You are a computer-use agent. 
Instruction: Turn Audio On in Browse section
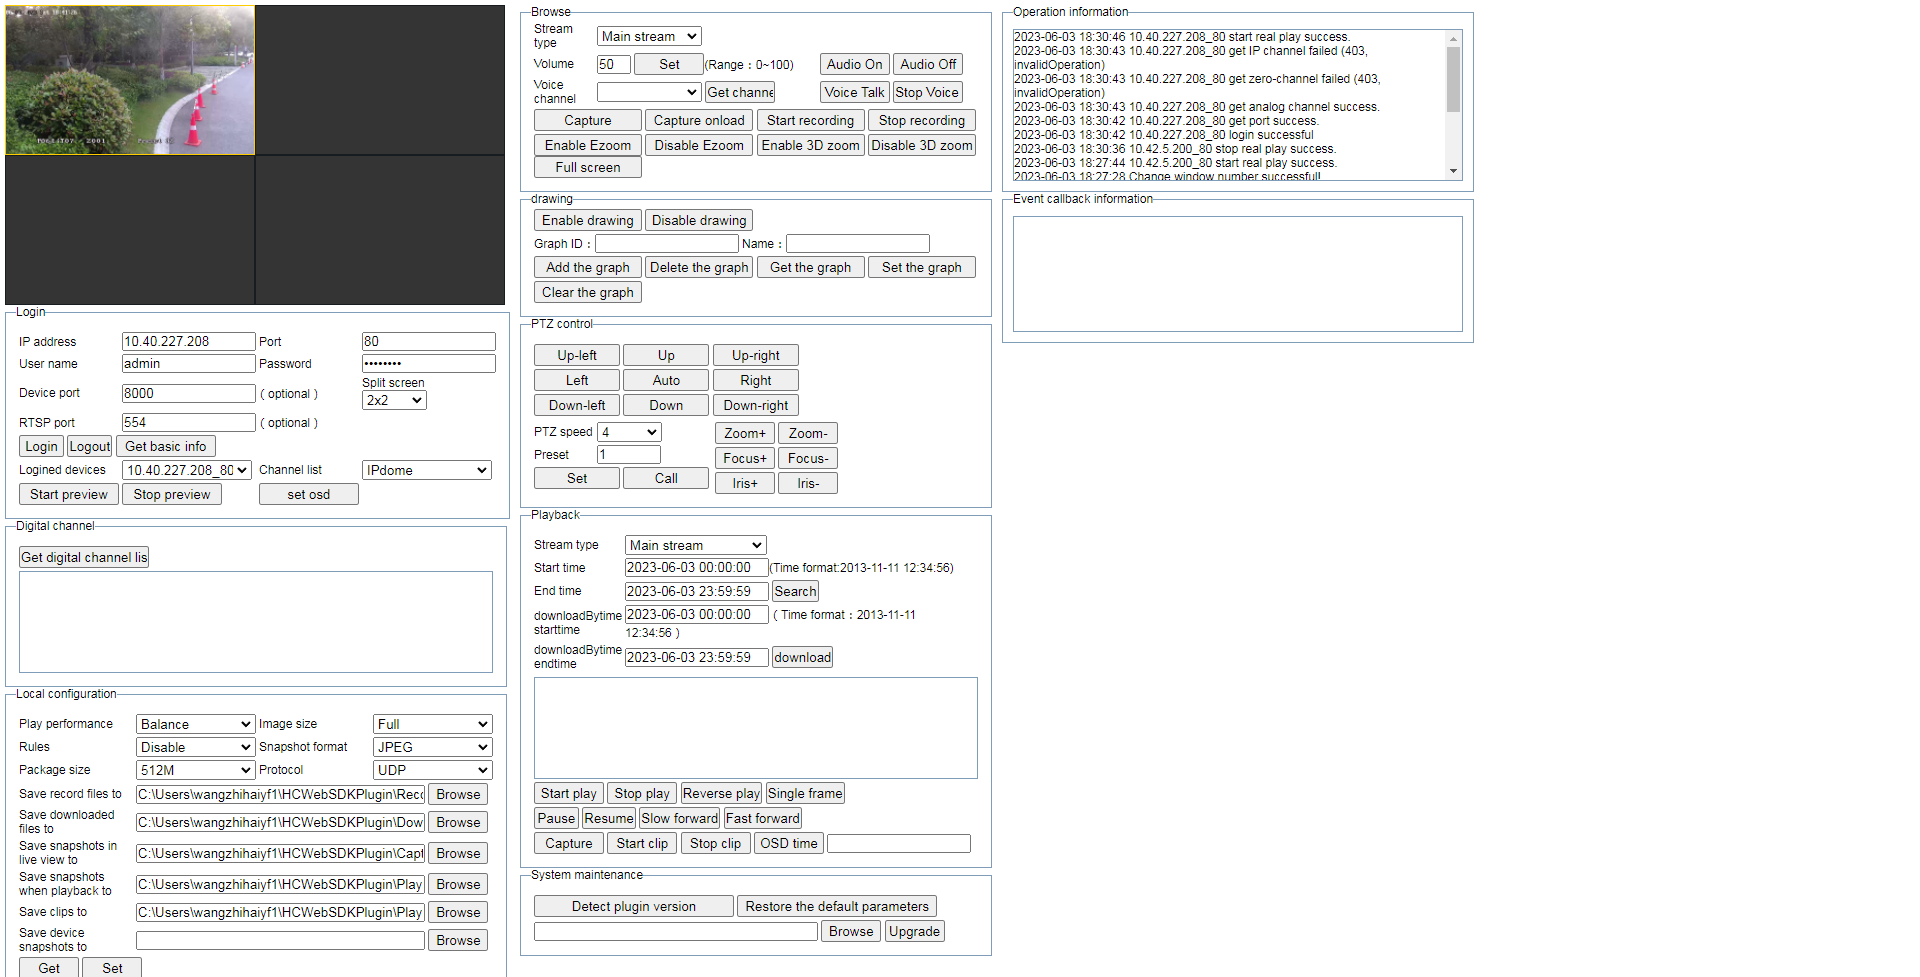[854, 64]
